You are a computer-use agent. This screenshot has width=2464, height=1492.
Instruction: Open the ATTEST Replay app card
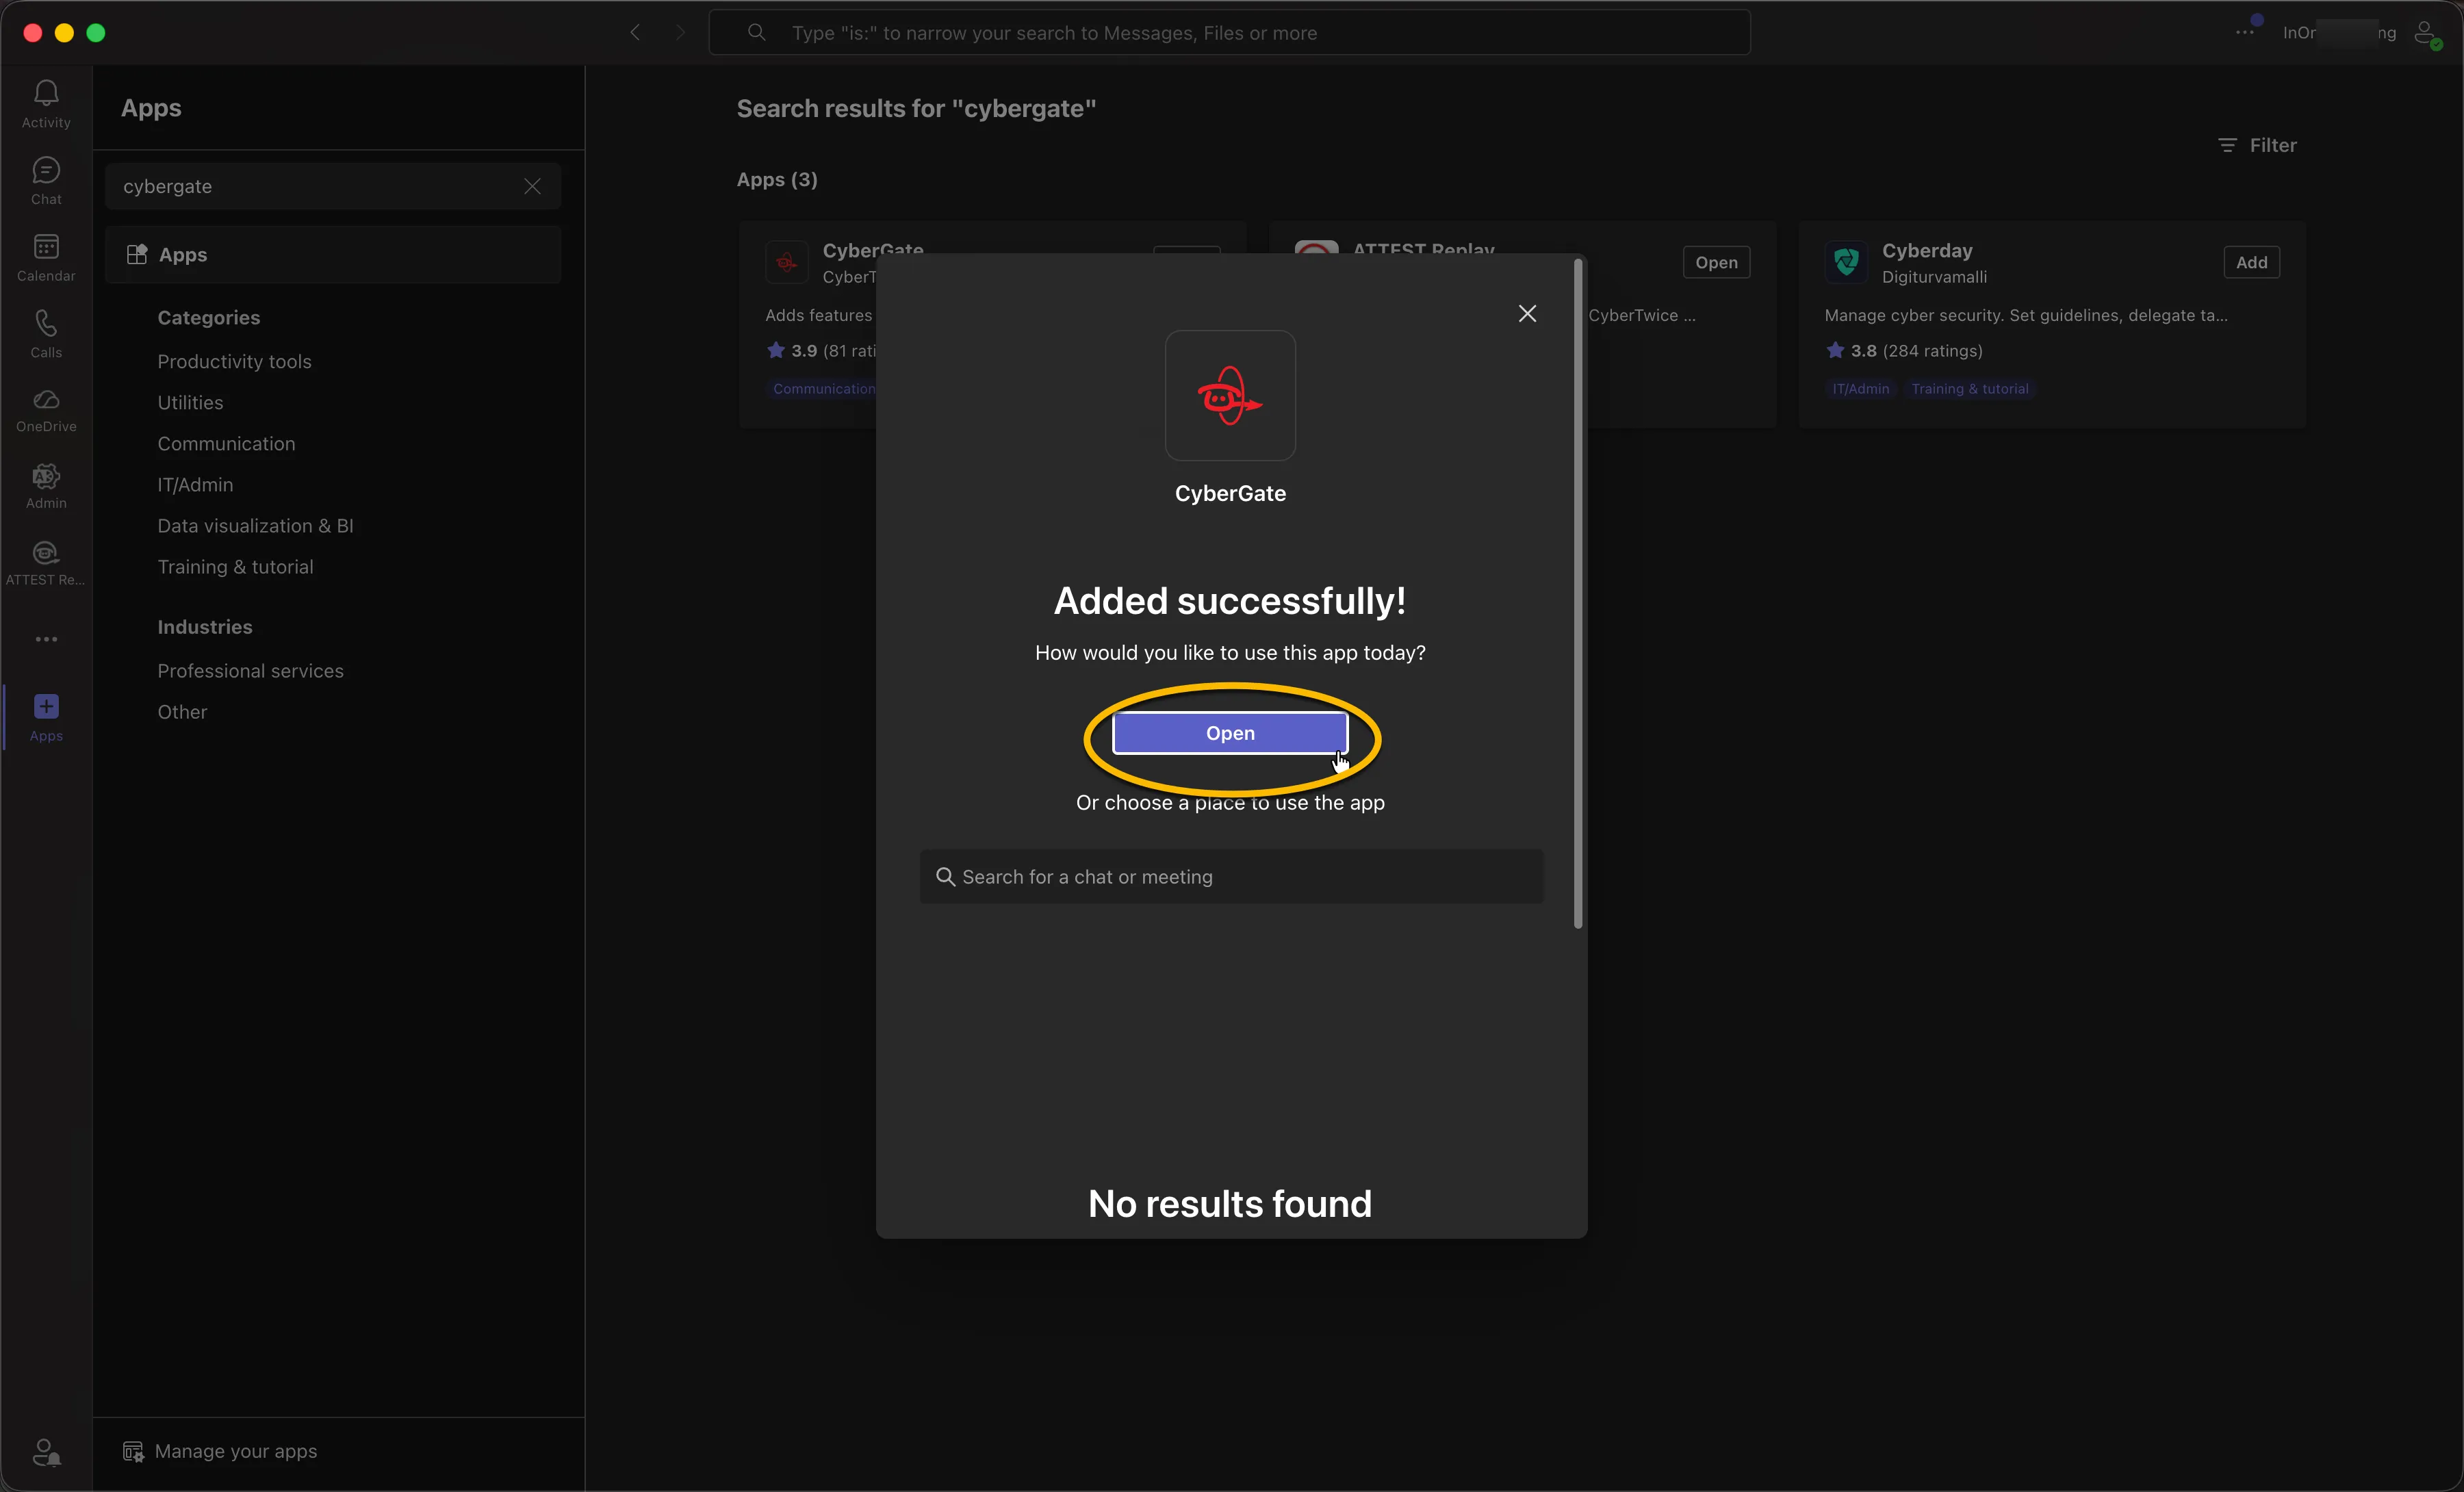pyautogui.click(x=1716, y=262)
